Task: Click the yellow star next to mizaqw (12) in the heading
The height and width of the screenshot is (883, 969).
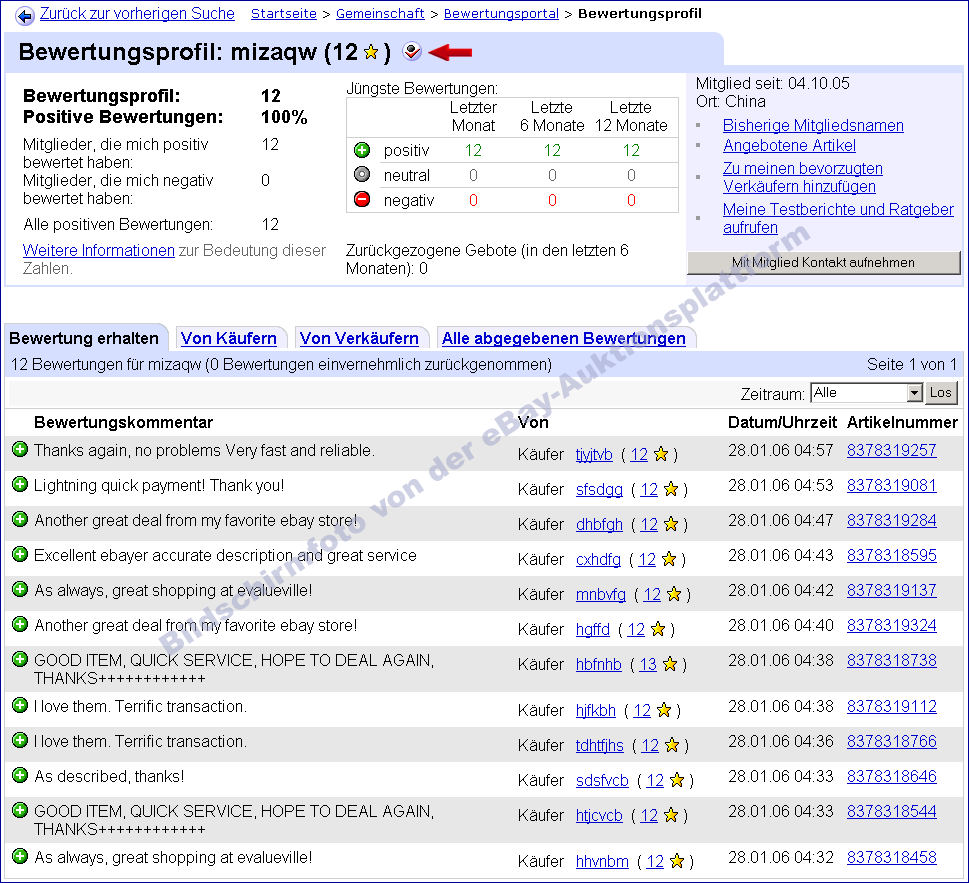Action: click(x=371, y=52)
